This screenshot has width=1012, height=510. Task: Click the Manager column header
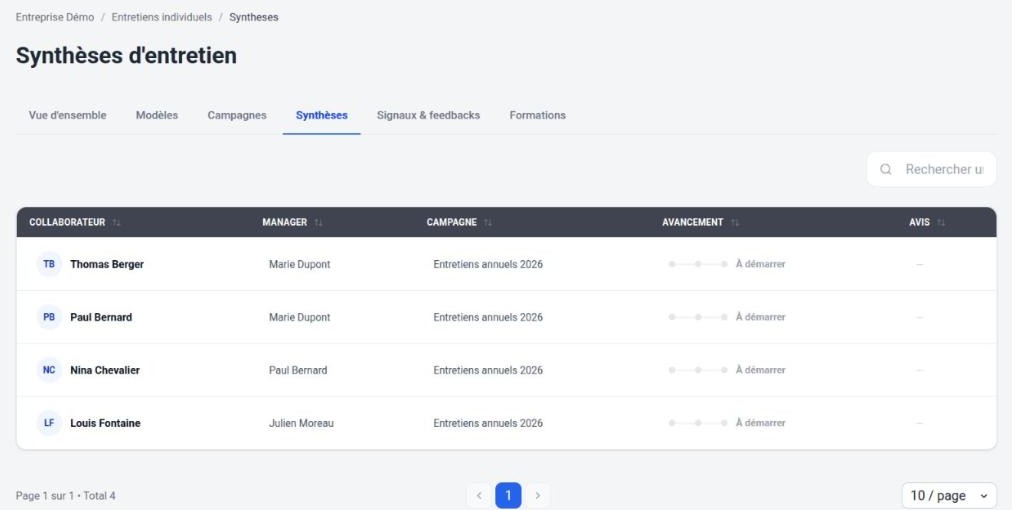tap(285, 222)
